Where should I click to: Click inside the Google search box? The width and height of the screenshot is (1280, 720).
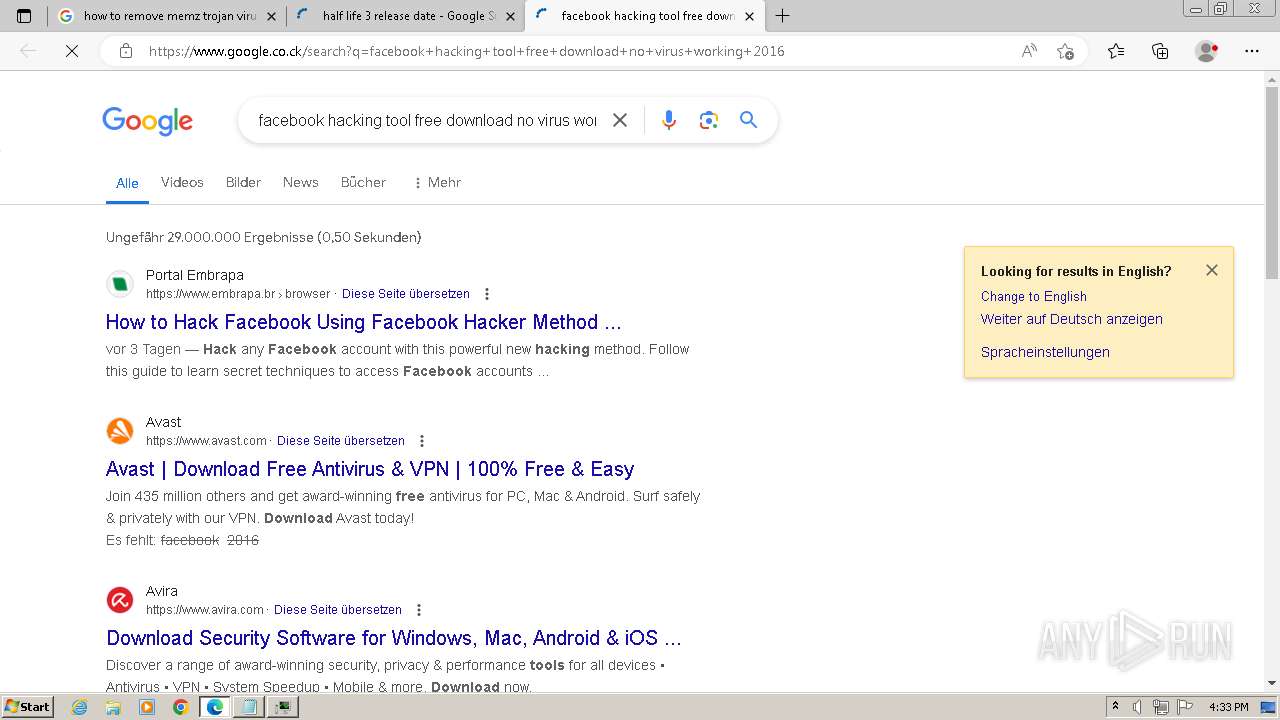tap(427, 120)
